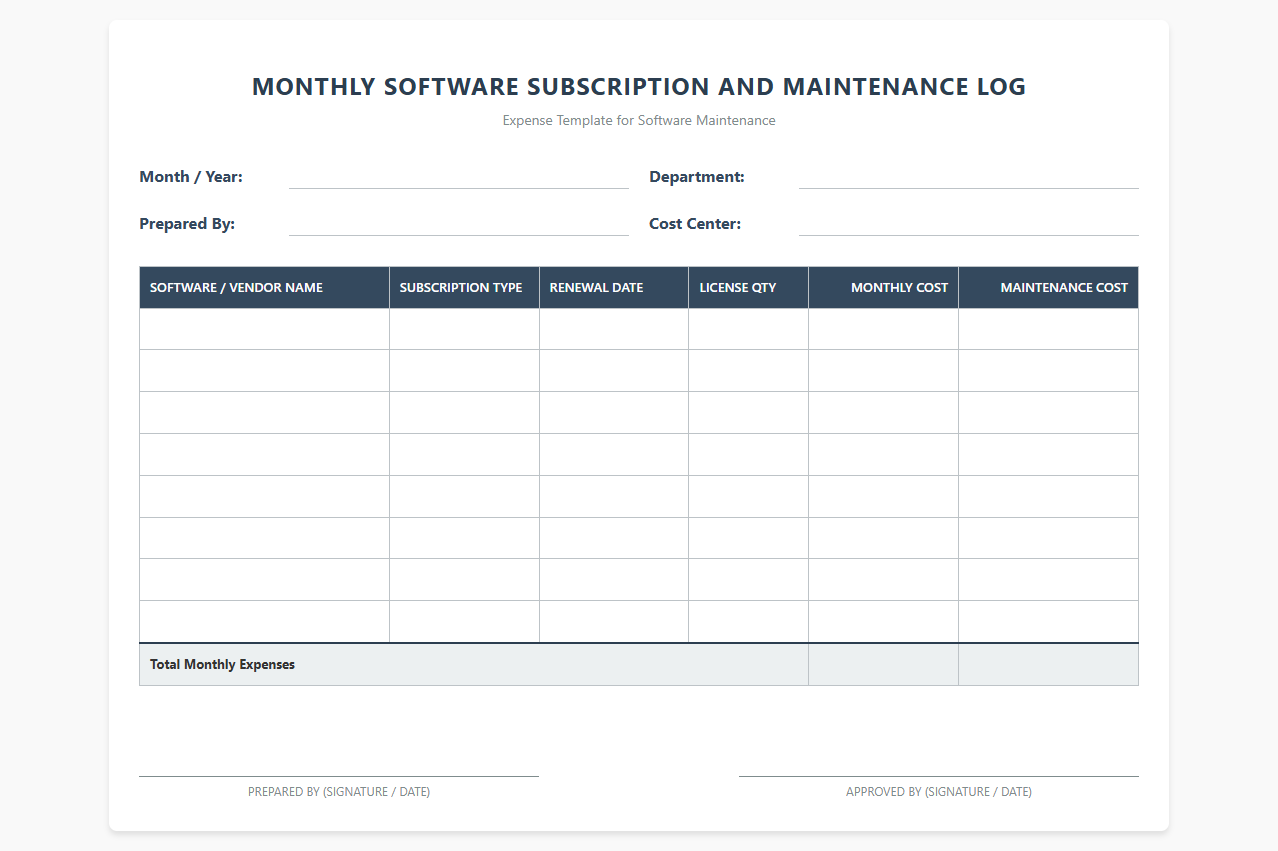Click the Renewal Date column header

pos(614,287)
